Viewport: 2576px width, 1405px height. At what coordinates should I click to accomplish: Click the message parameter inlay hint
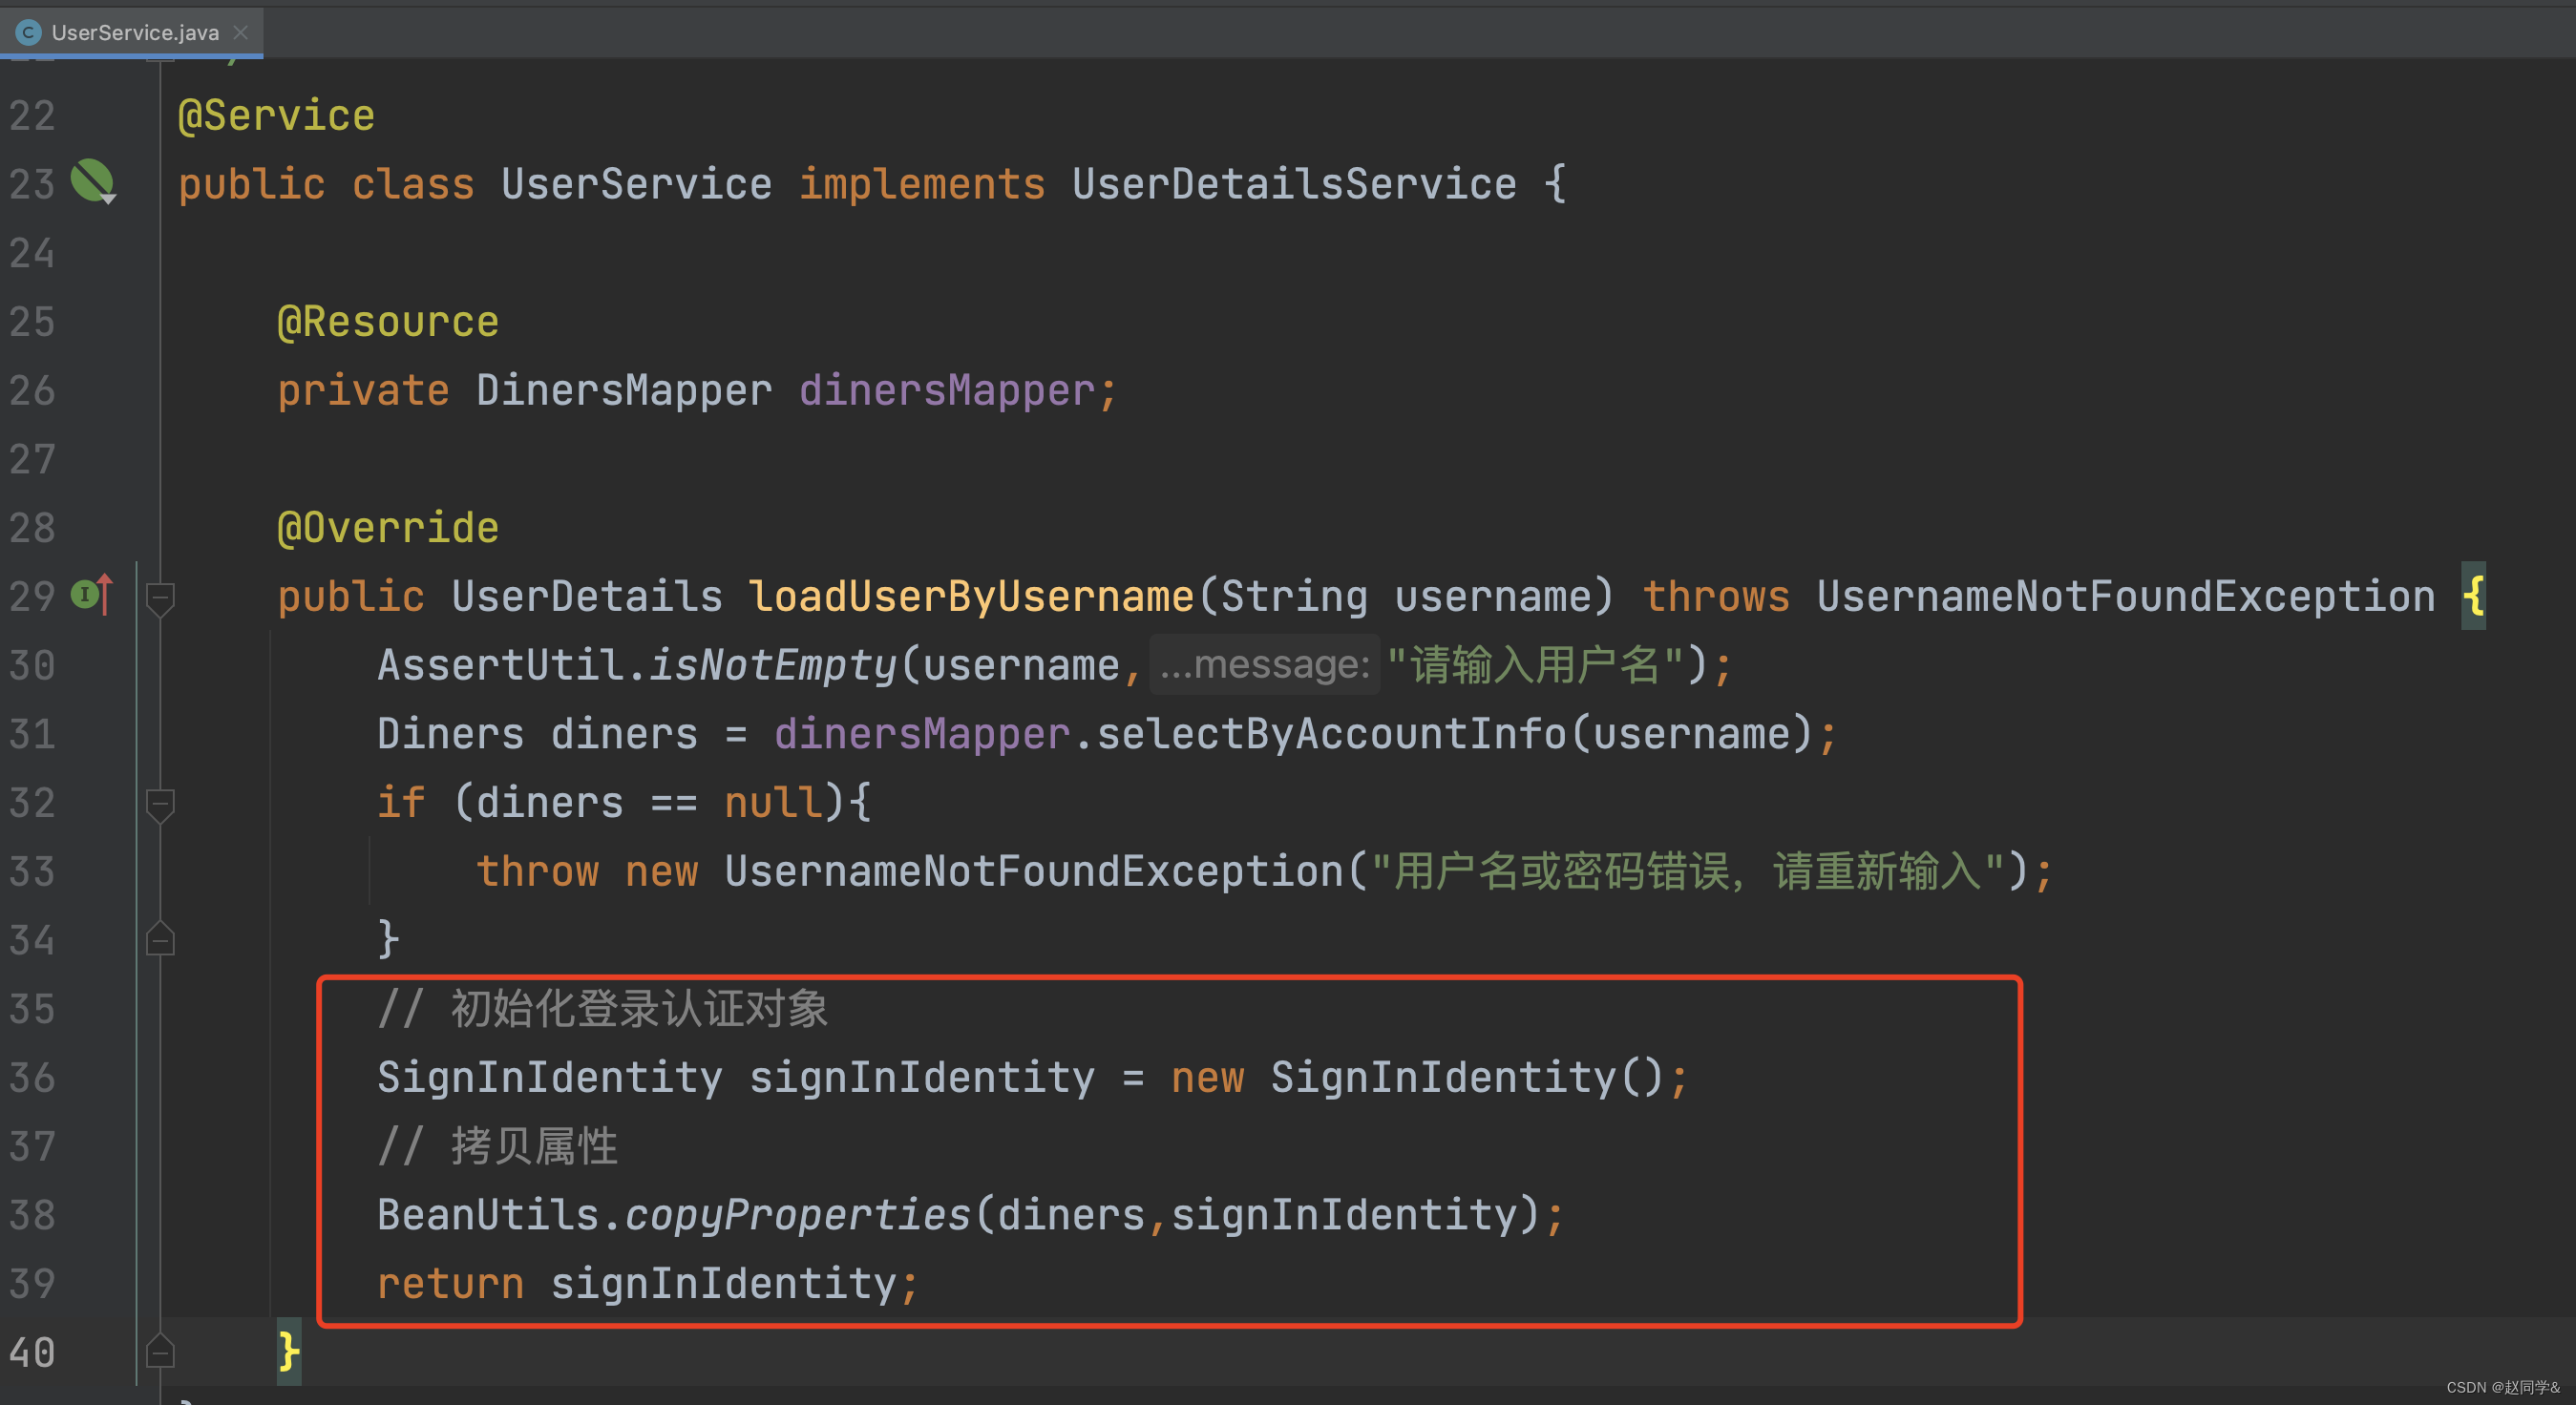click(x=1264, y=665)
